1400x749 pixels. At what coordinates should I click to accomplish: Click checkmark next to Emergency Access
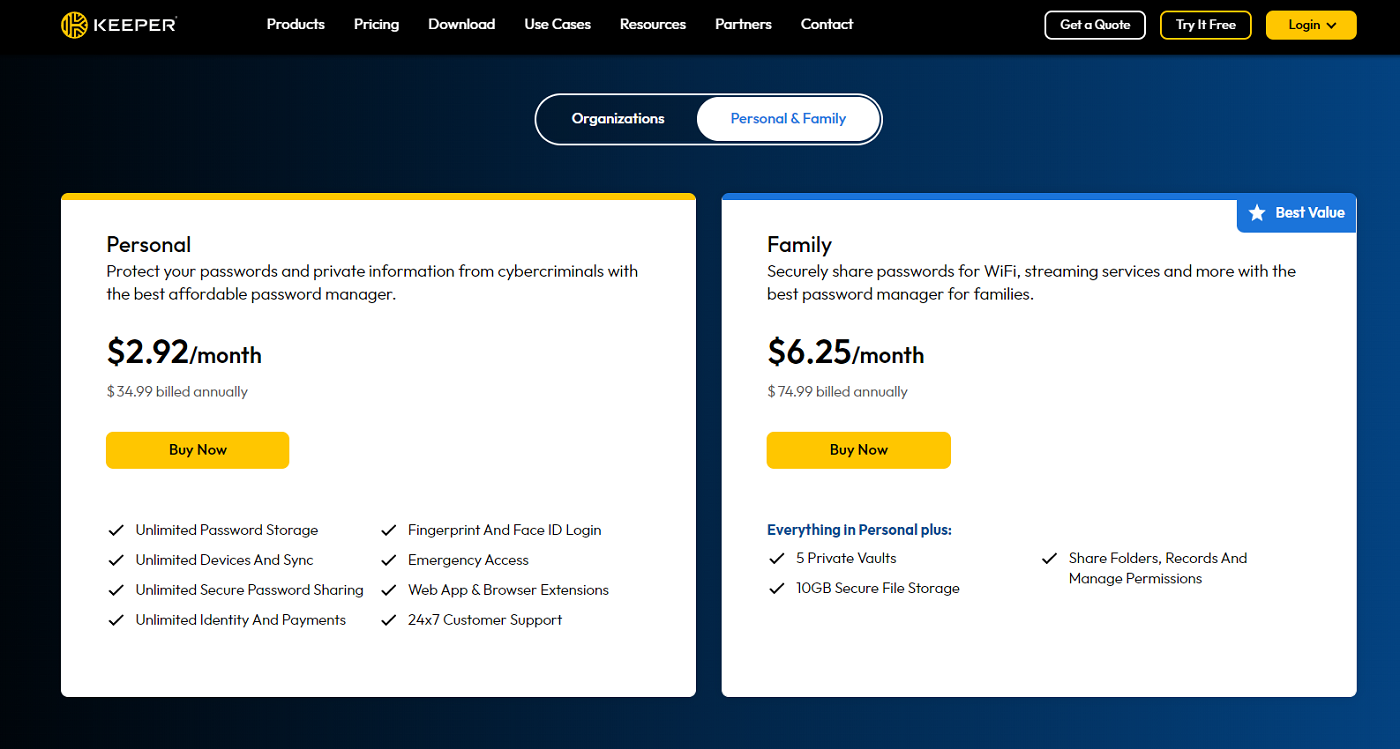(389, 560)
